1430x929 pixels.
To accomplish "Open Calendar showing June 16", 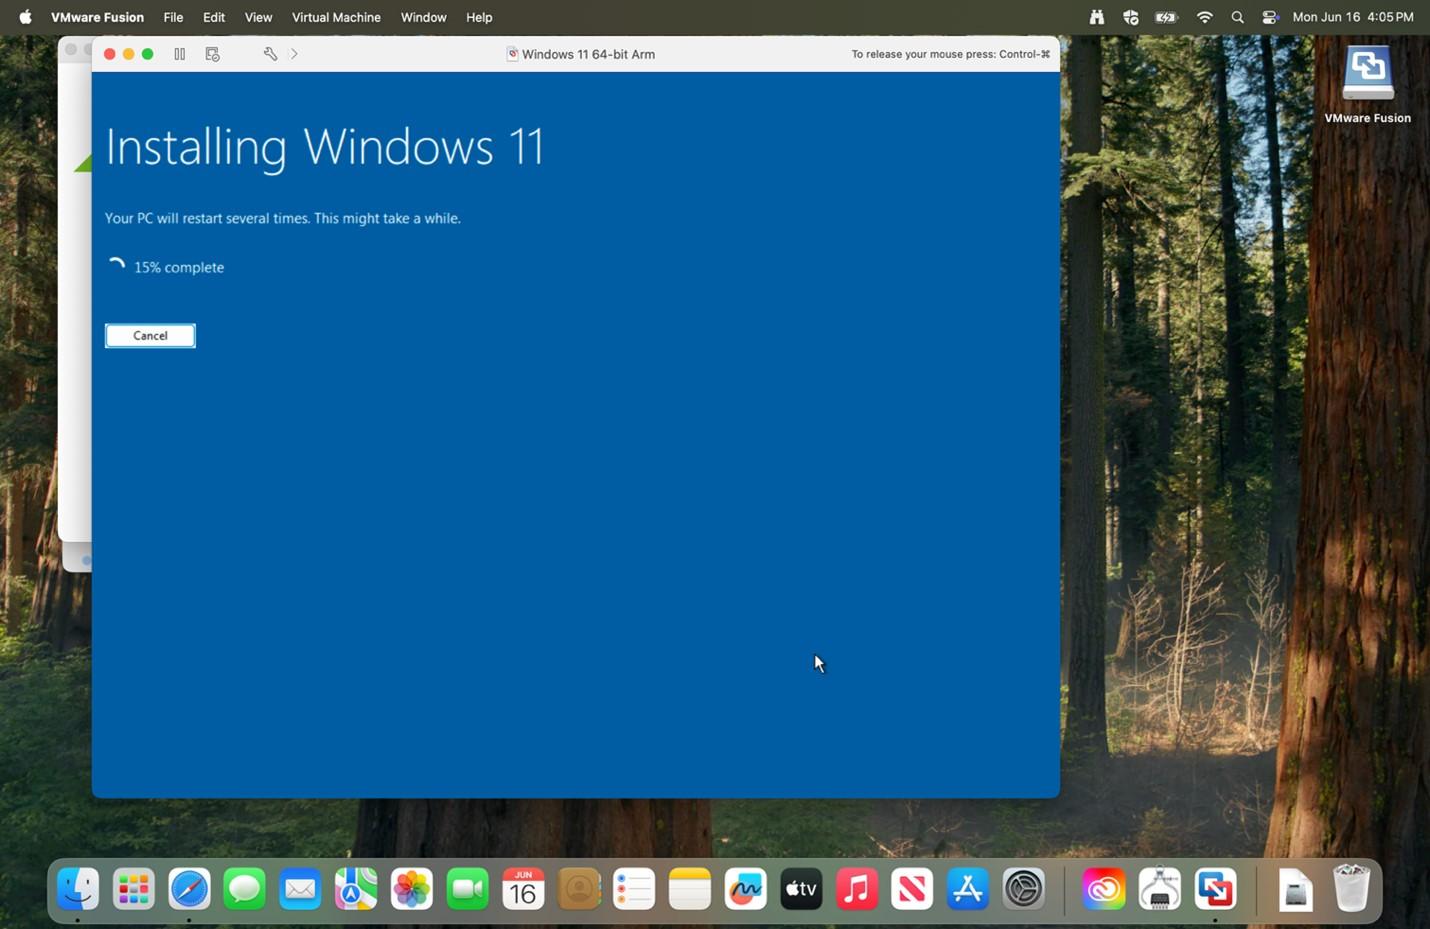I will pyautogui.click(x=523, y=888).
